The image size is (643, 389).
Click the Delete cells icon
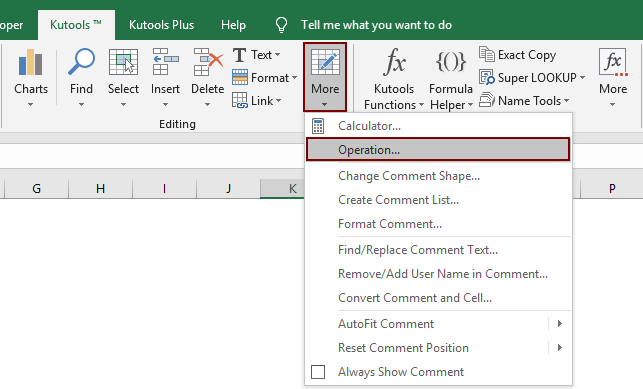[208, 62]
